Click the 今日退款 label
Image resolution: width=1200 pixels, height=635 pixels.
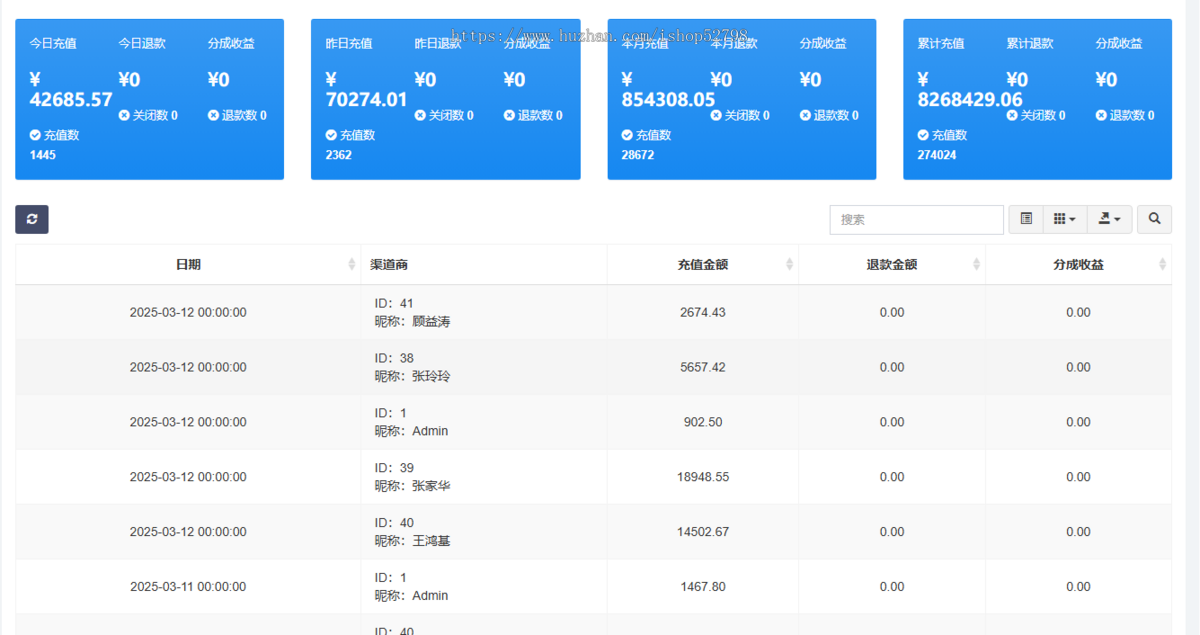click(x=142, y=44)
